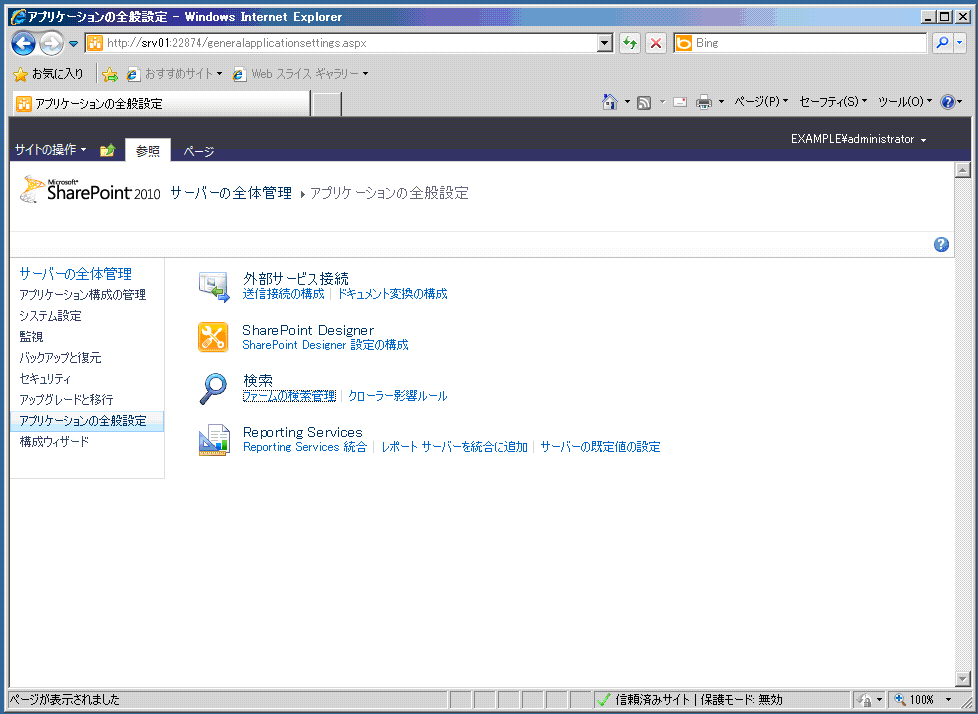Open the クローラー影響ルール link
Viewport: 978px width, 714px height.
coord(398,396)
